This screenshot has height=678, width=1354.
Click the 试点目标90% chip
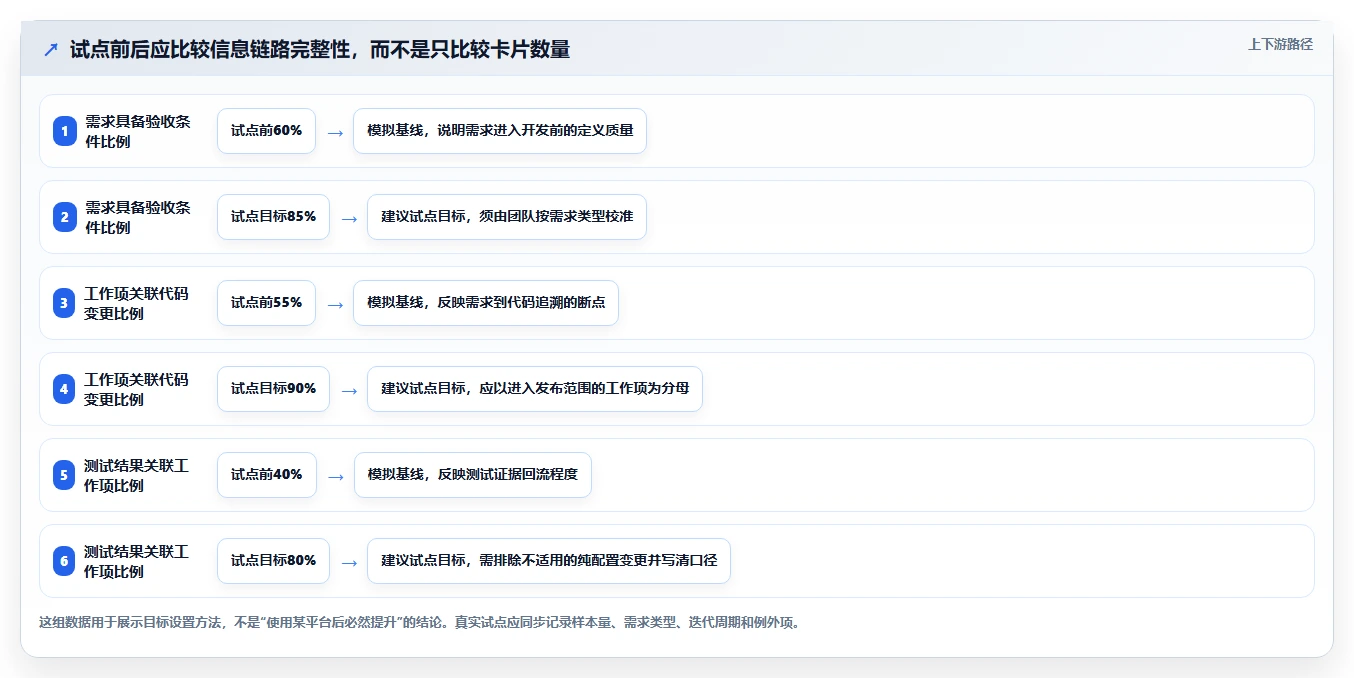tap(273, 389)
